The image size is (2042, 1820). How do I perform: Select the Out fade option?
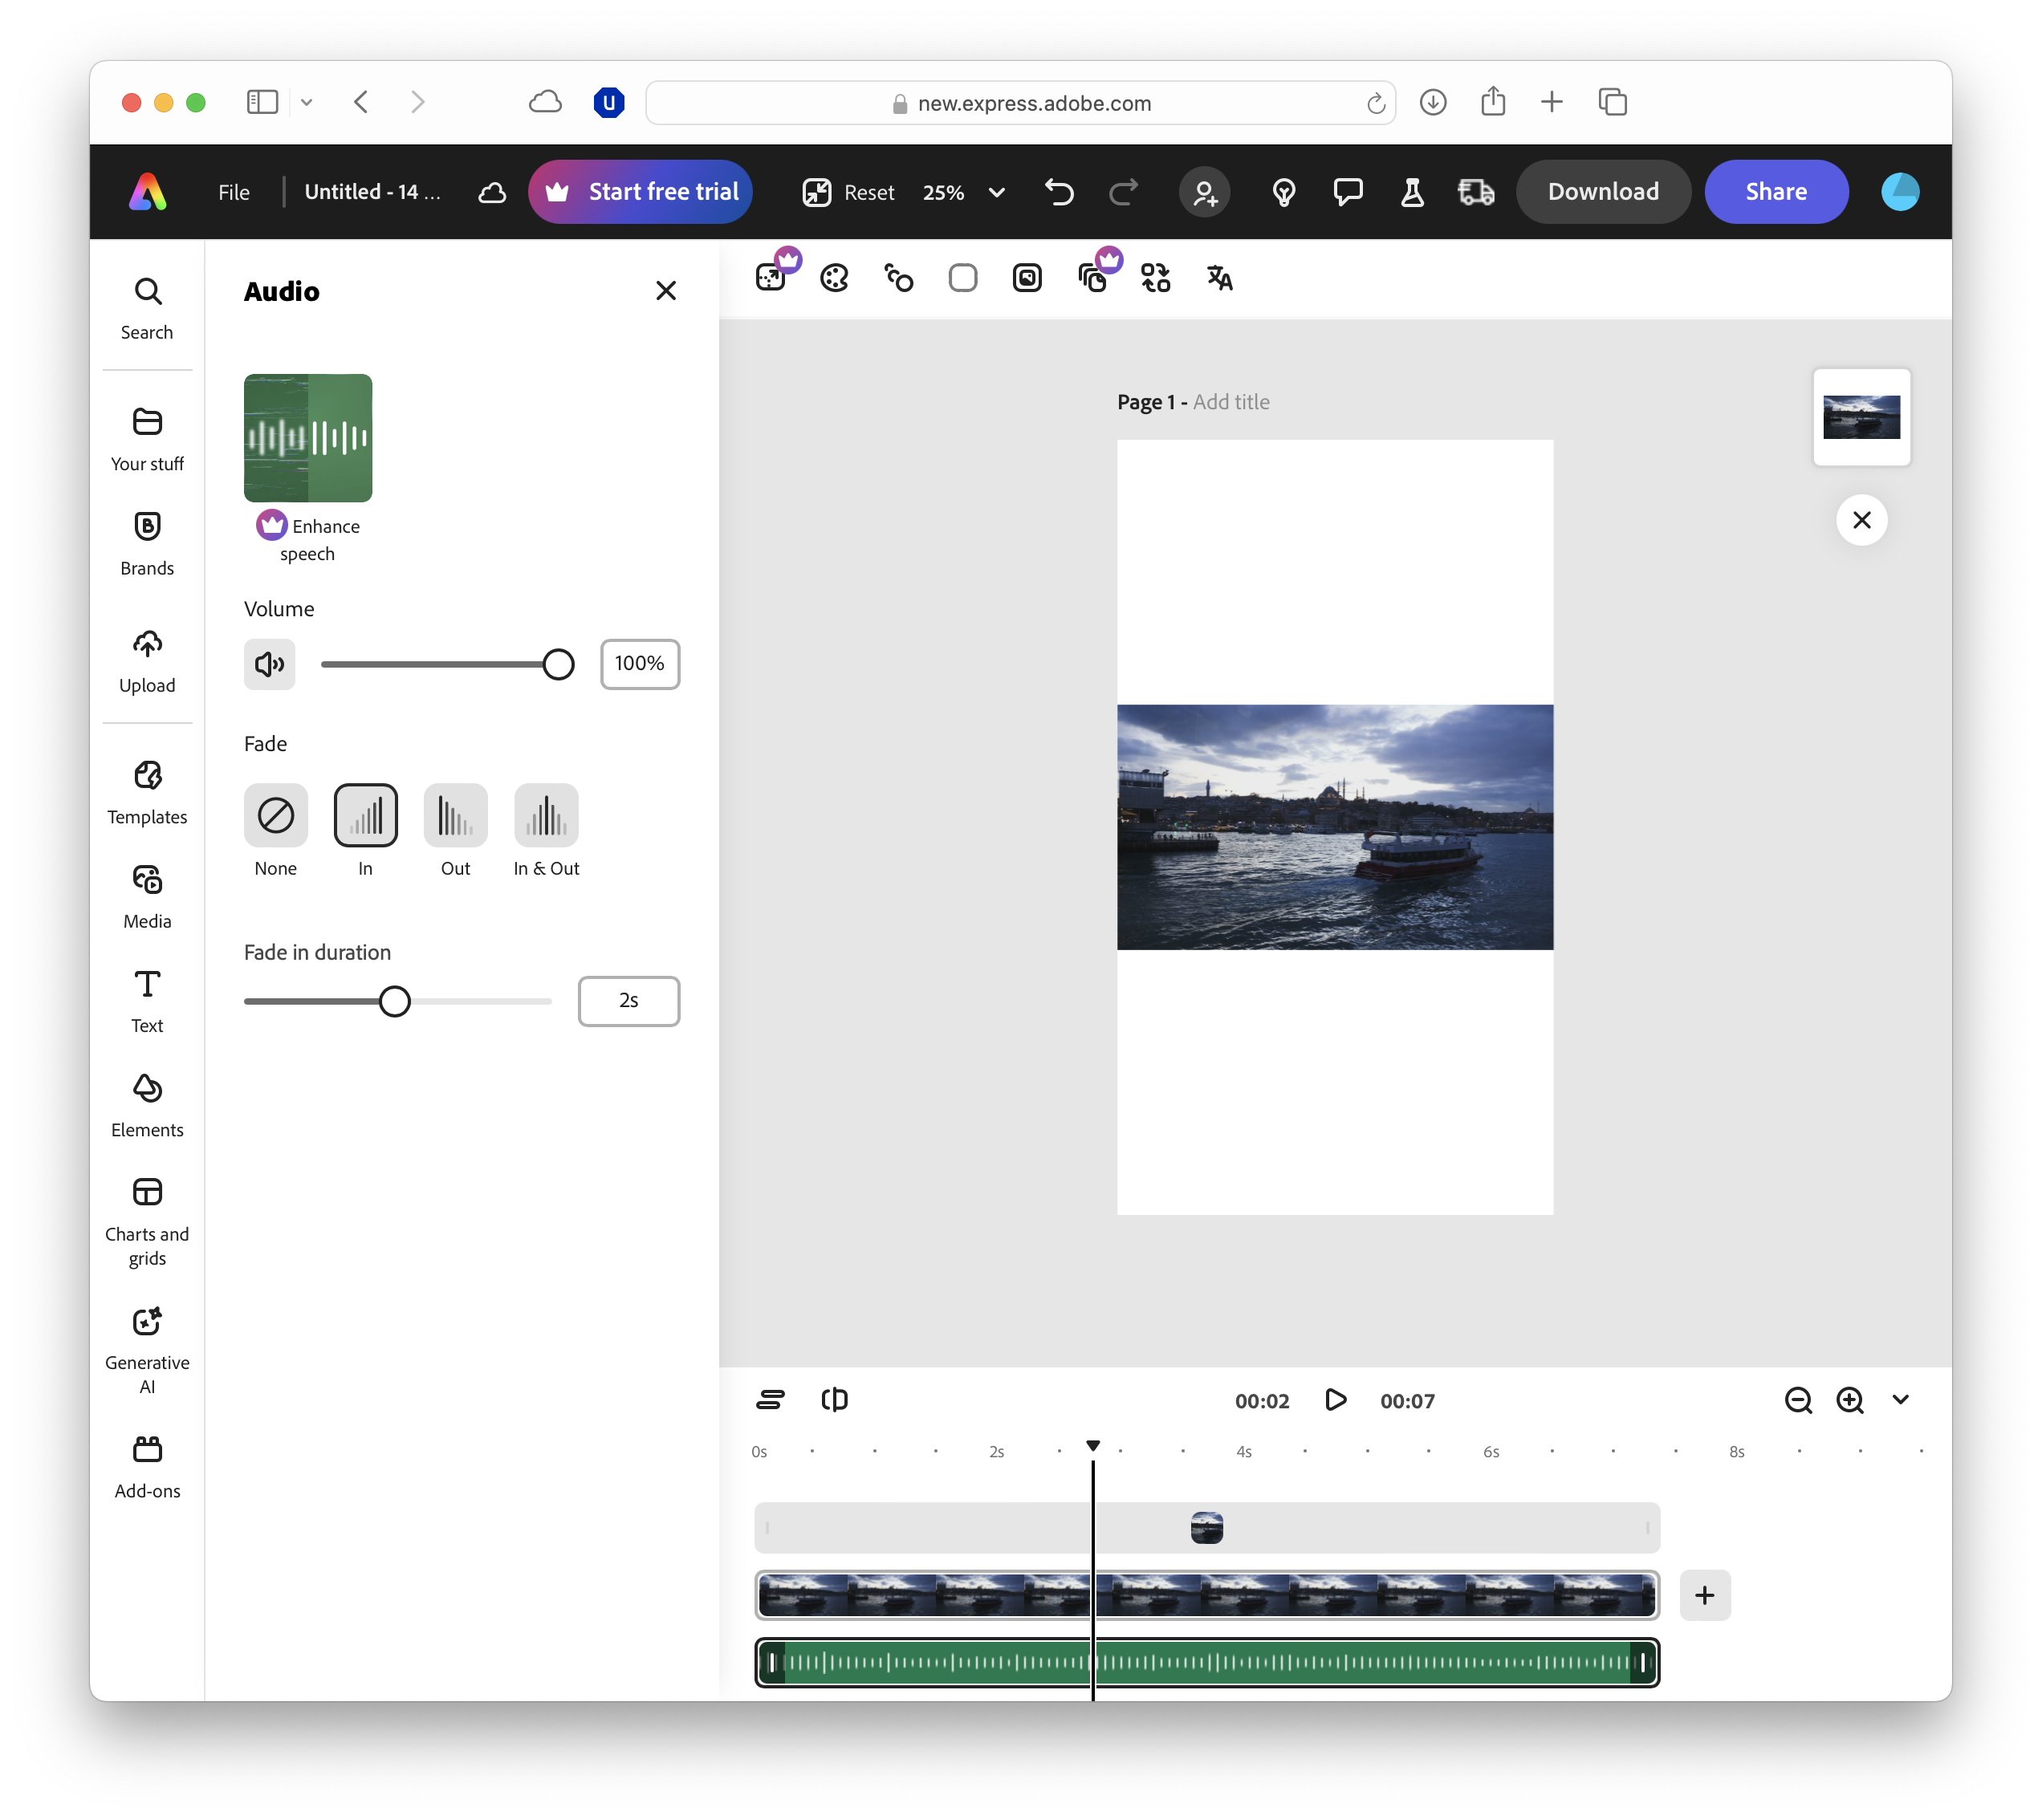[x=455, y=815]
